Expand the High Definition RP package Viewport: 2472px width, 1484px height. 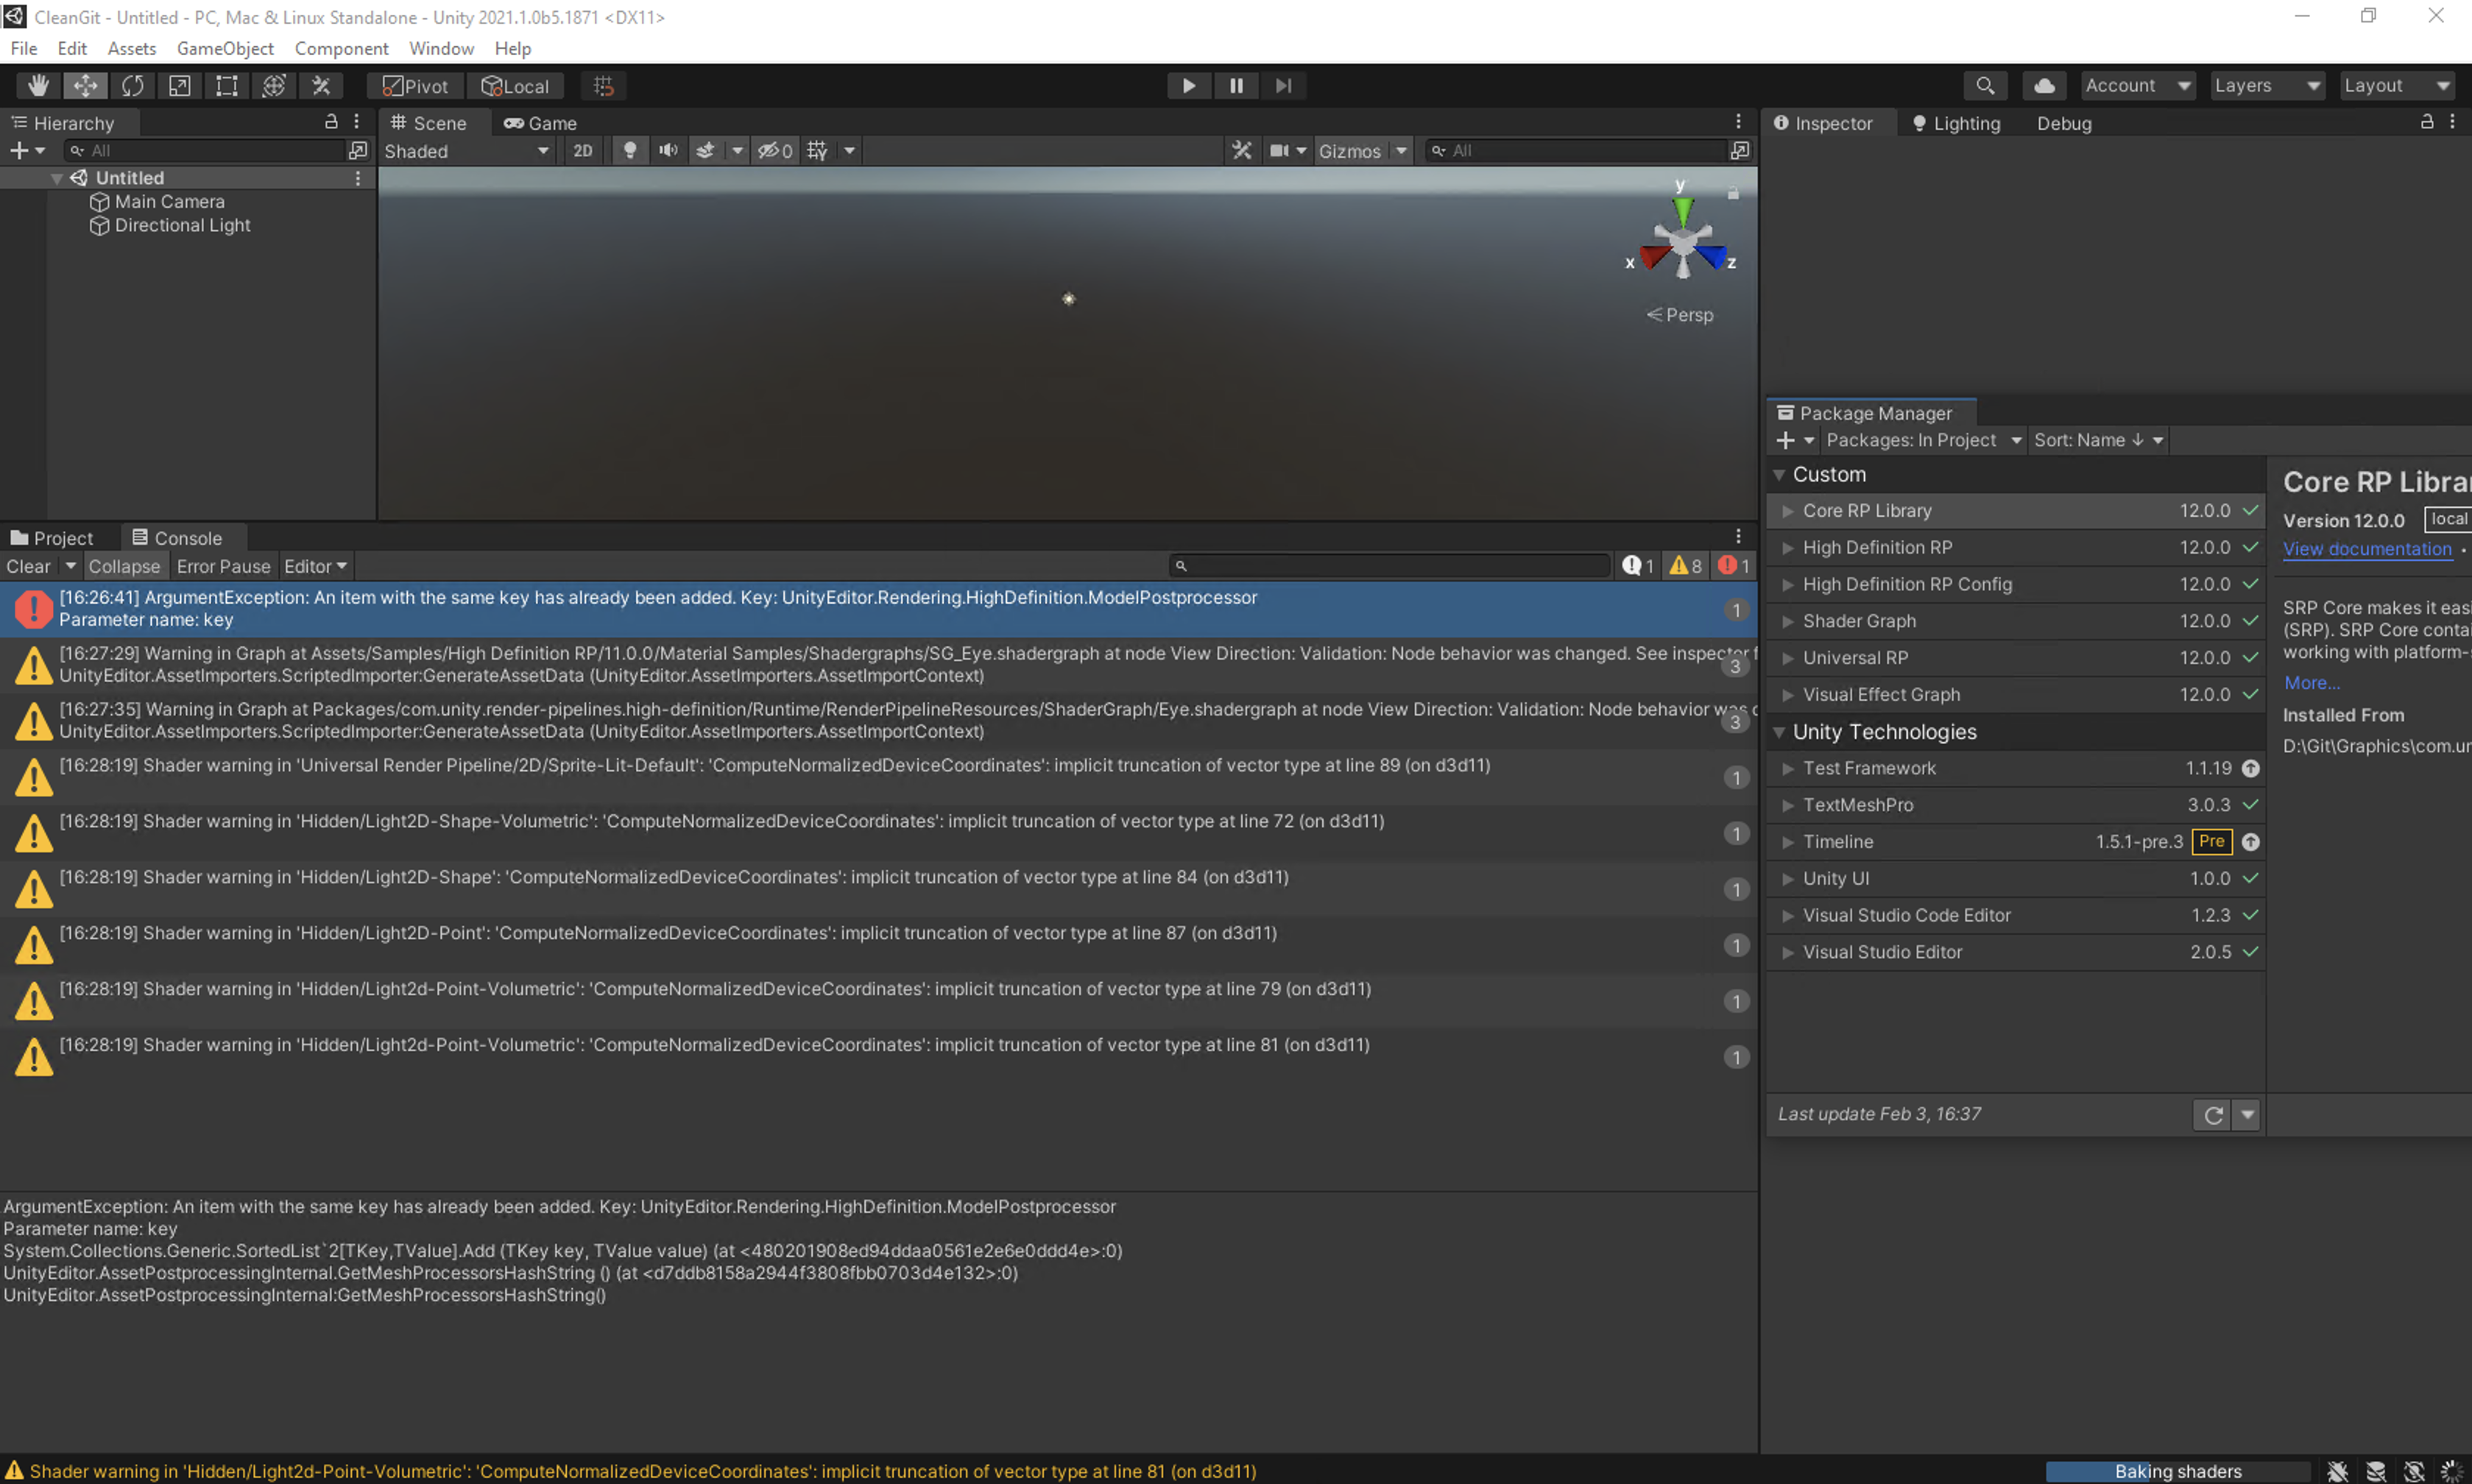[1787, 548]
